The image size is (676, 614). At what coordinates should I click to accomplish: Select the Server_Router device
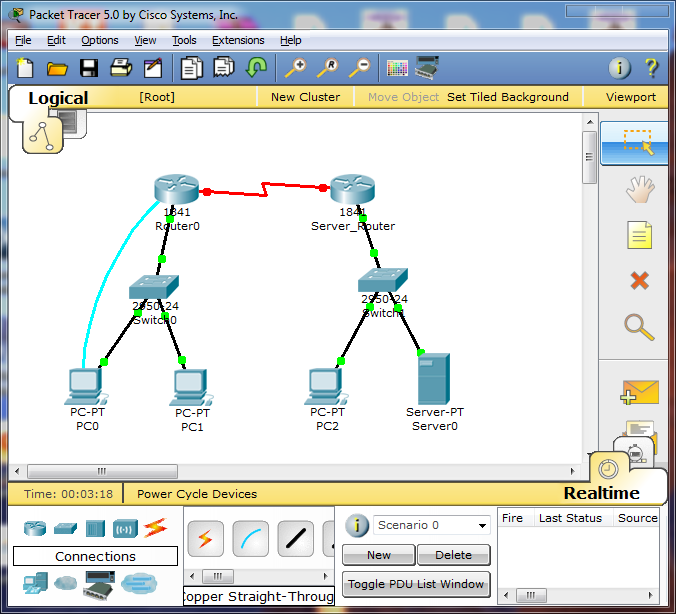tap(353, 189)
